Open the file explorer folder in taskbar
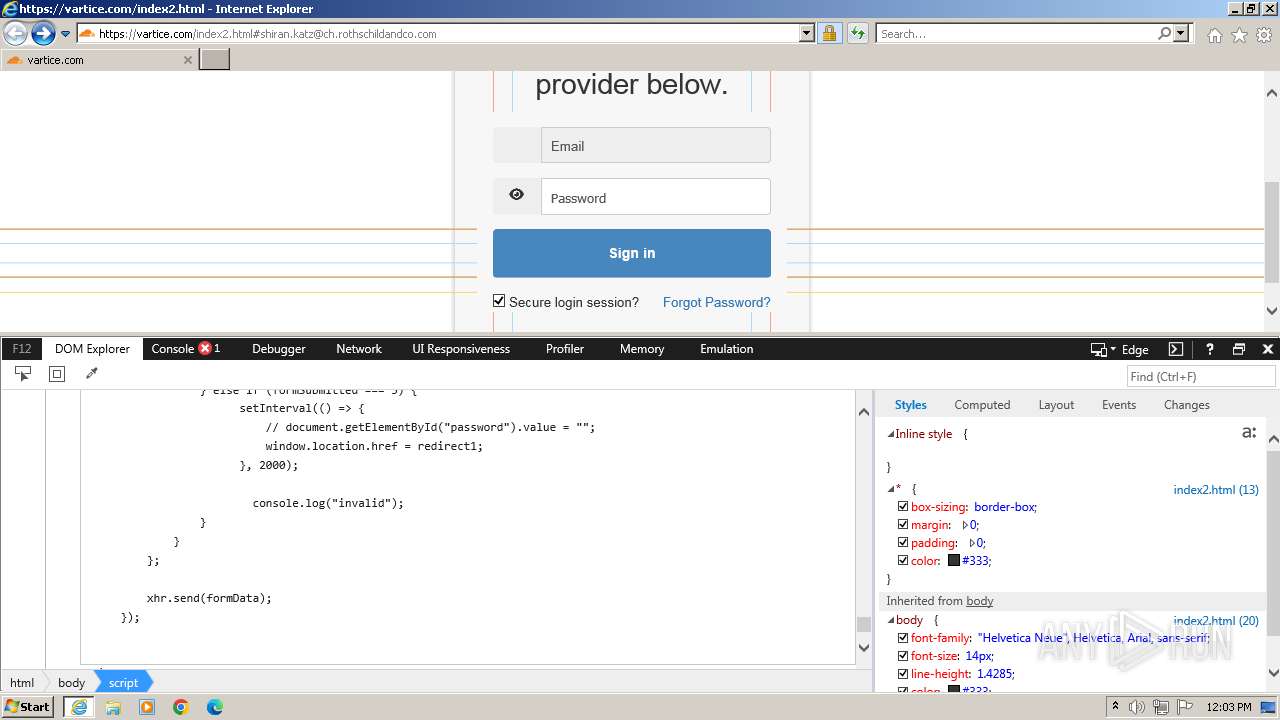The height and width of the screenshot is (720, 1280). tap(113, 707)
